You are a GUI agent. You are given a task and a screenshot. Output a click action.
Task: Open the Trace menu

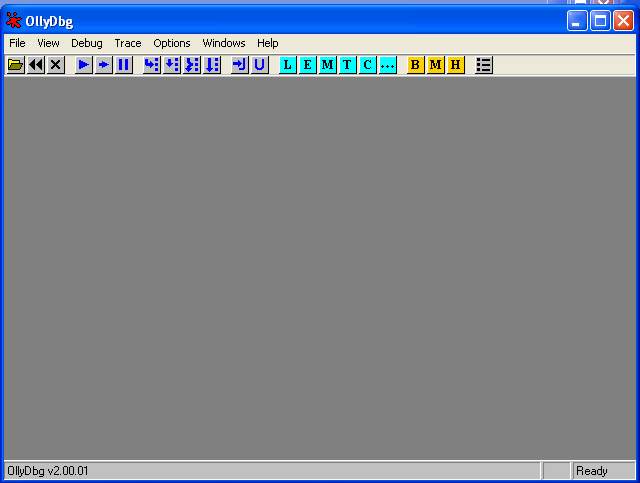[128, 43]
